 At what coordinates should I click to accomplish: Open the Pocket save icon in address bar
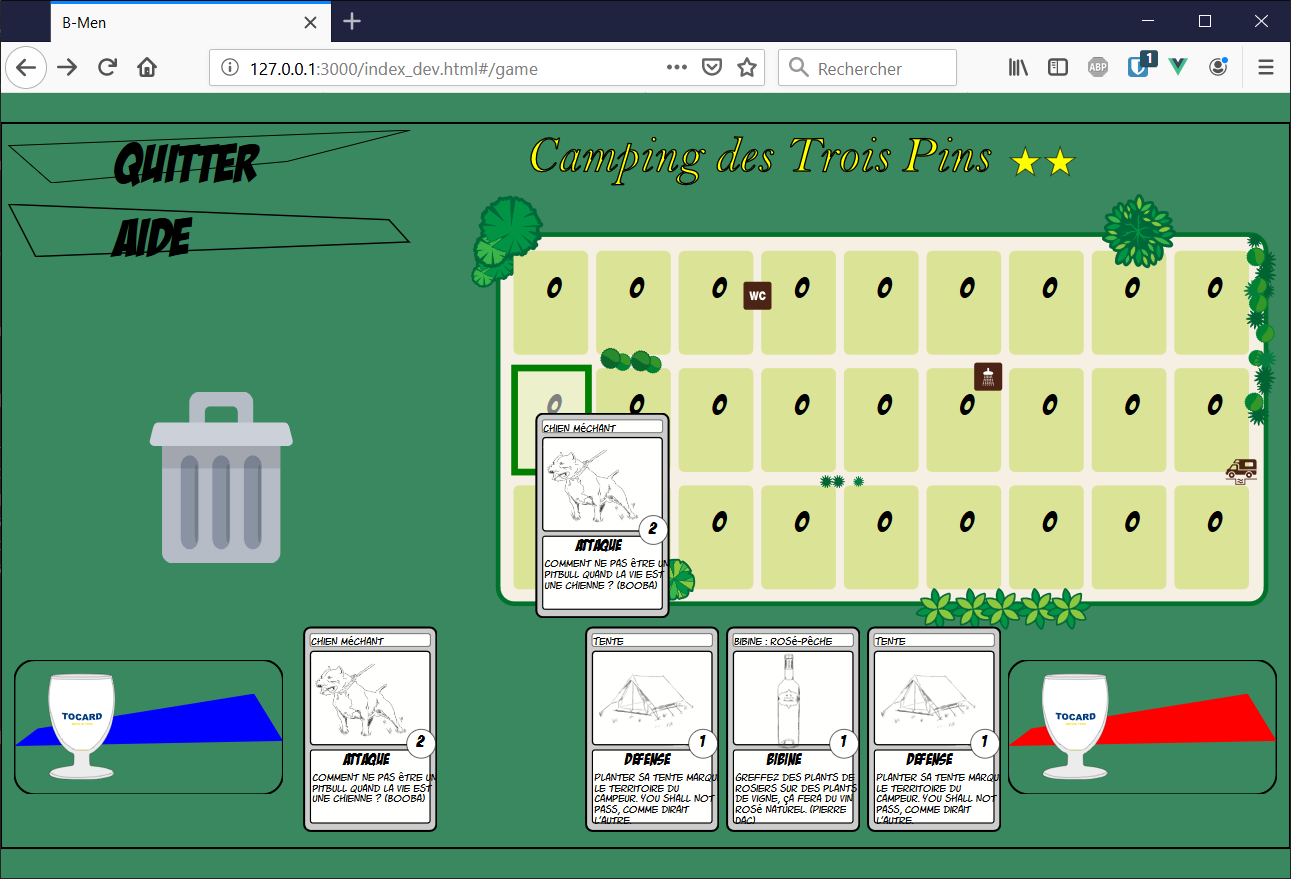pos(712,68)
